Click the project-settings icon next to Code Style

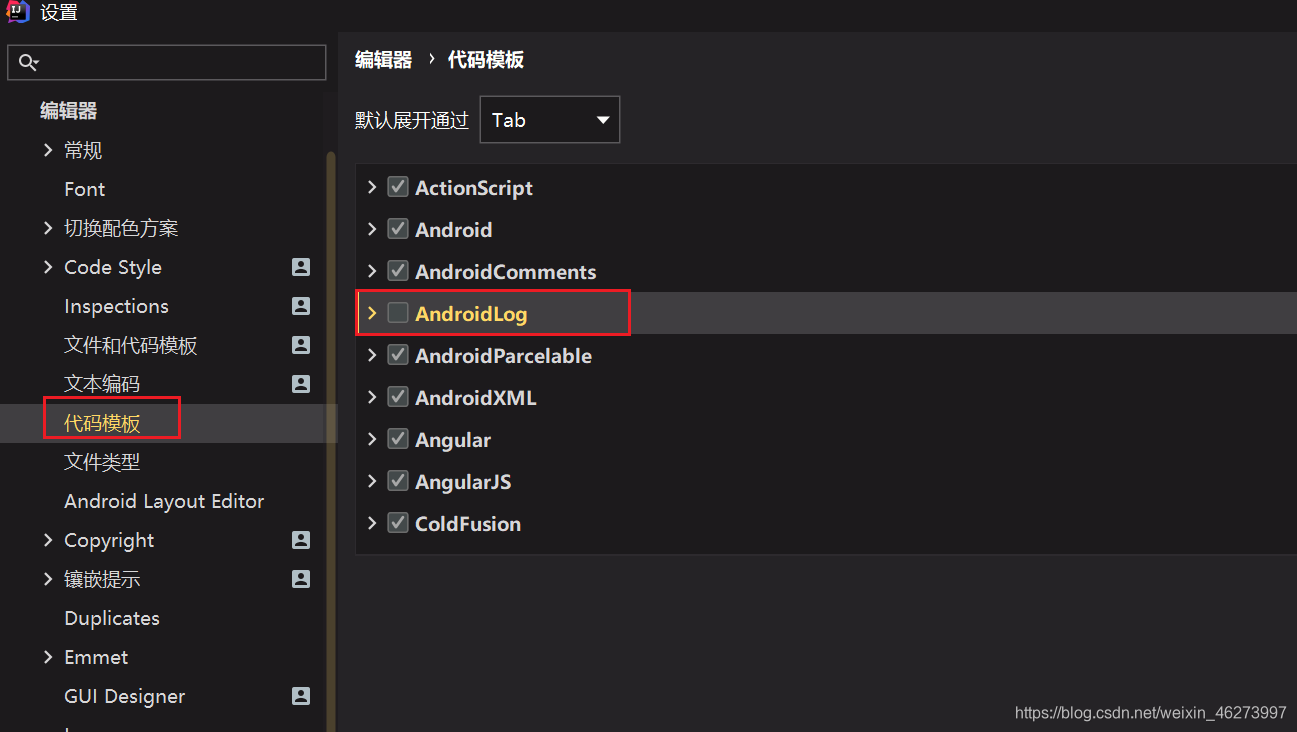pyautogui.click(x=300, y=267)
